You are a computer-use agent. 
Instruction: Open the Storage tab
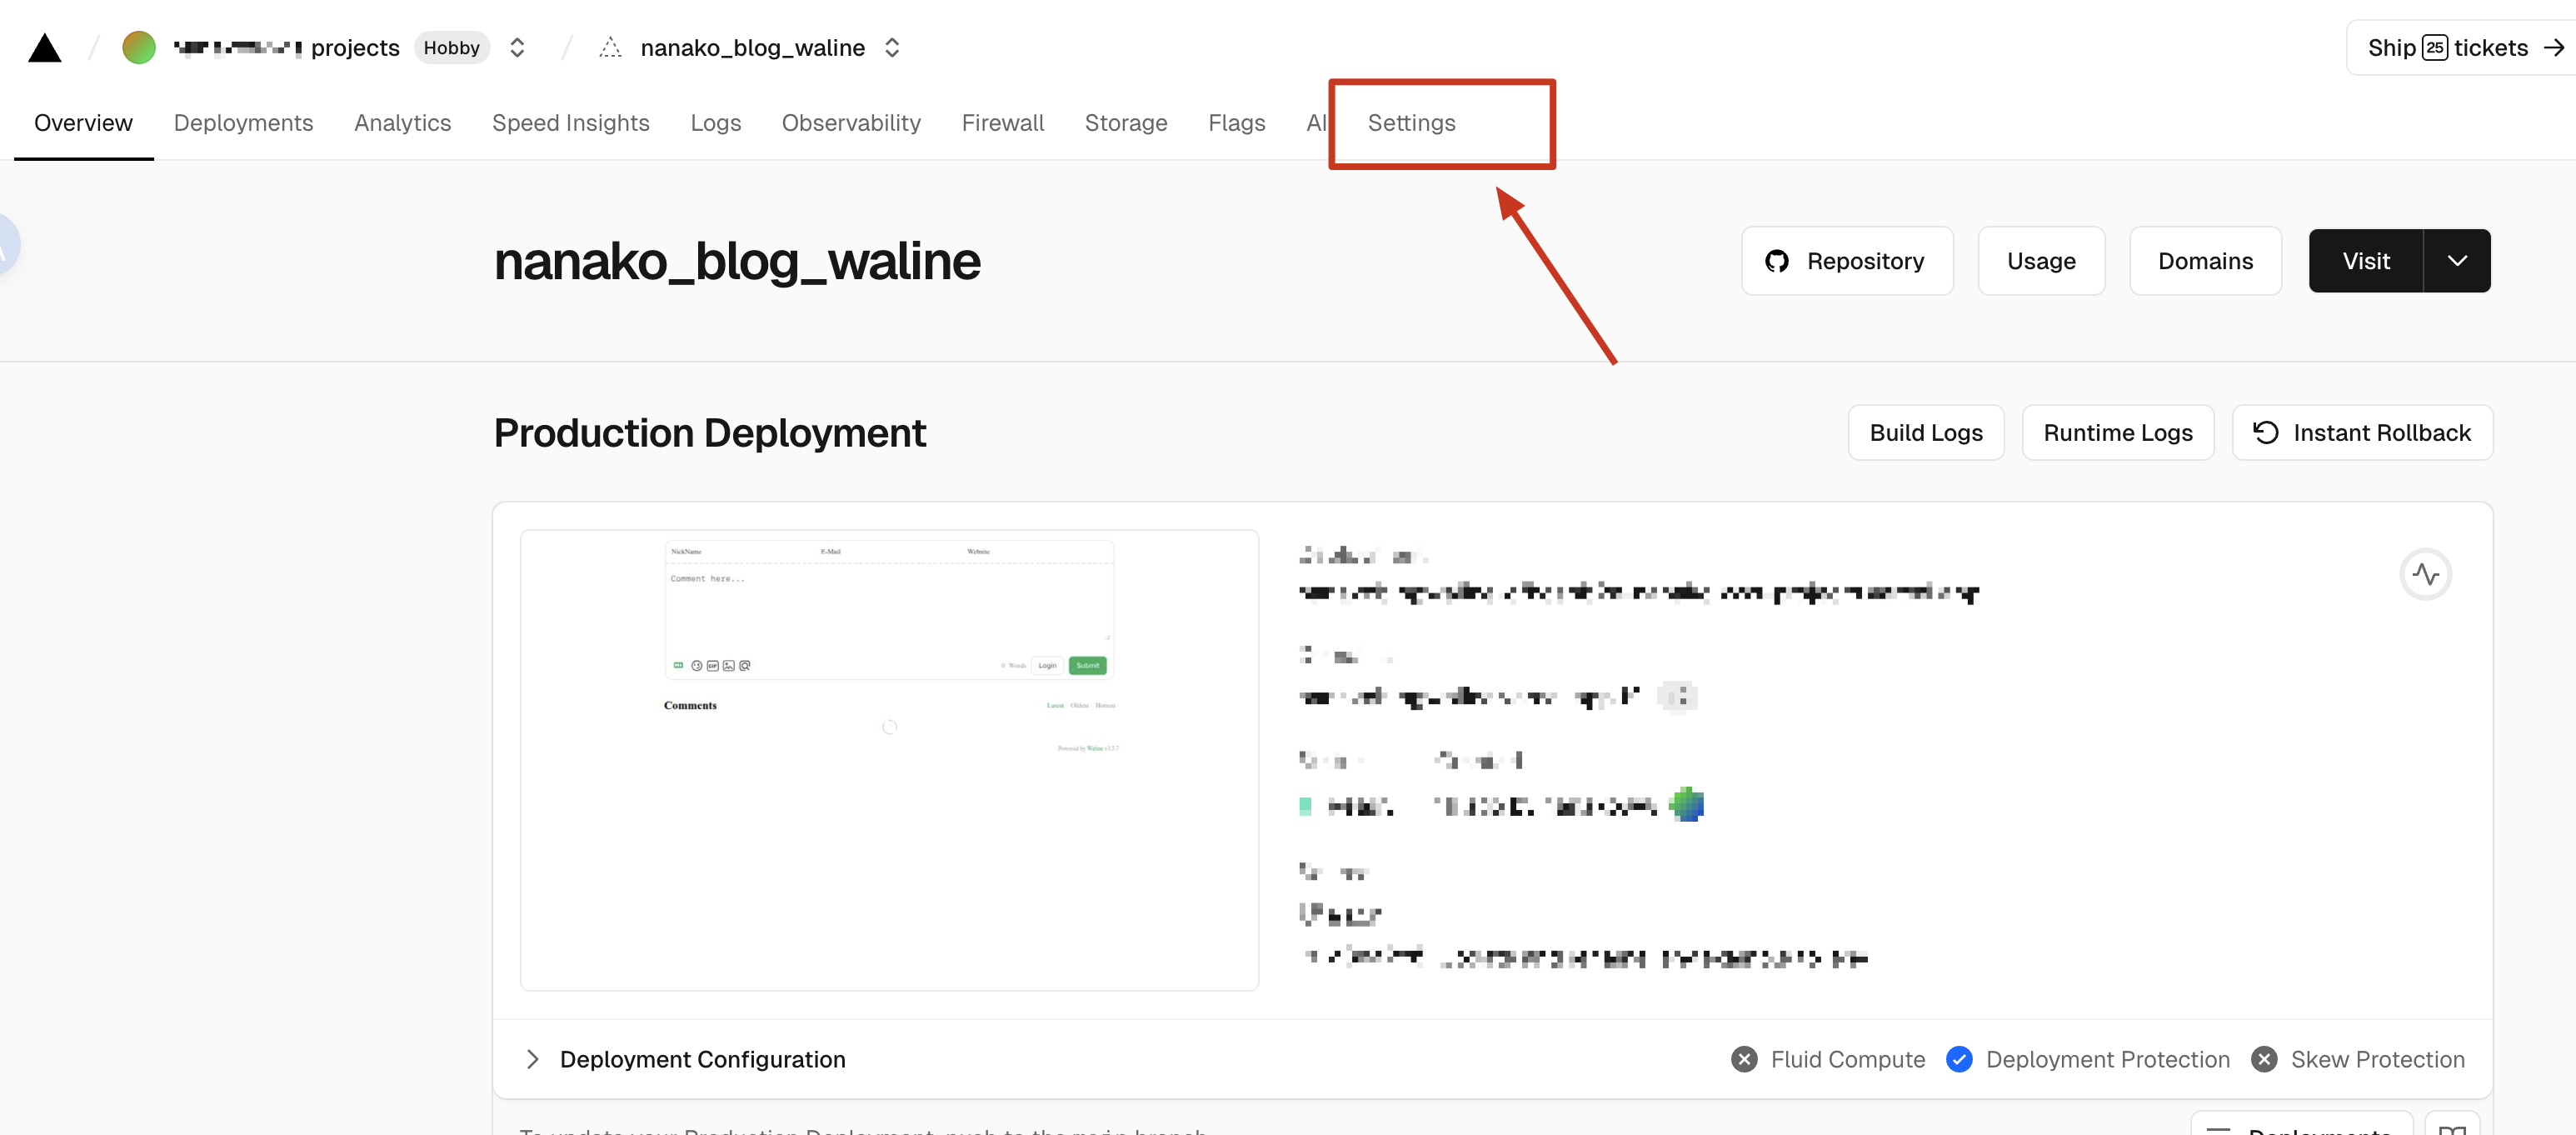[1125, 123]
